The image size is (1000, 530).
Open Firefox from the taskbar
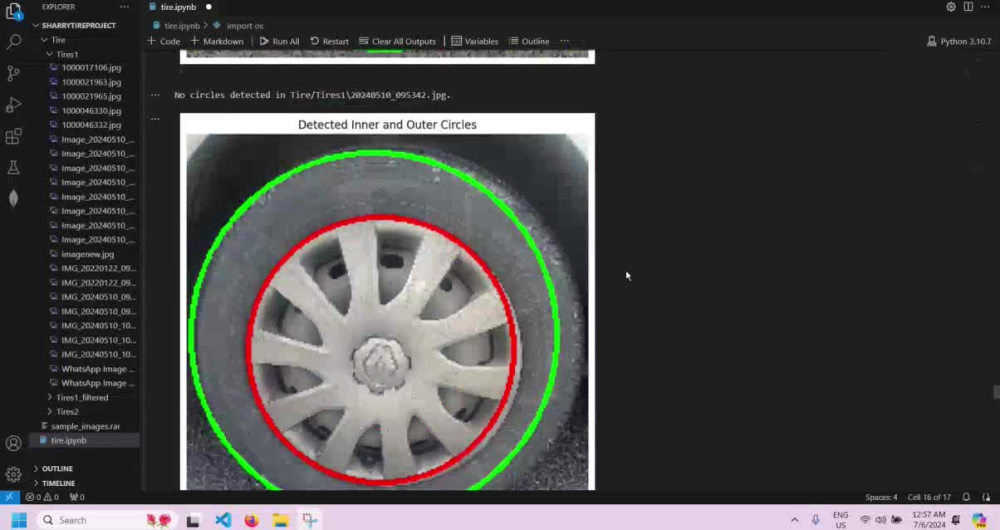click(x=252, y=520)
